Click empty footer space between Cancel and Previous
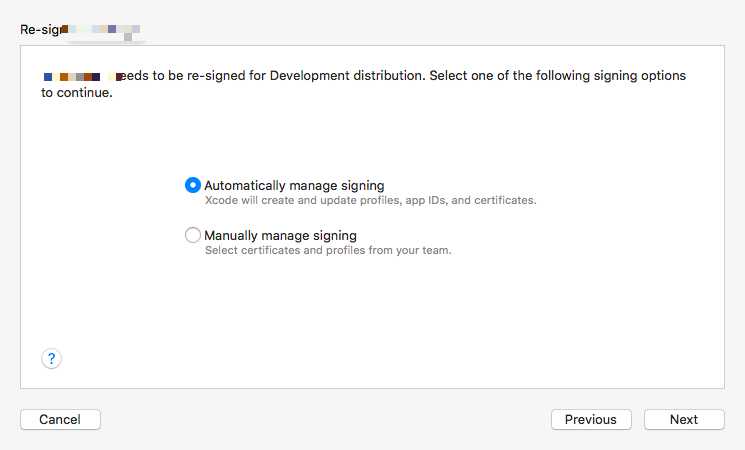Viewport: 745px width, 450px height. [x=325, y=420]
